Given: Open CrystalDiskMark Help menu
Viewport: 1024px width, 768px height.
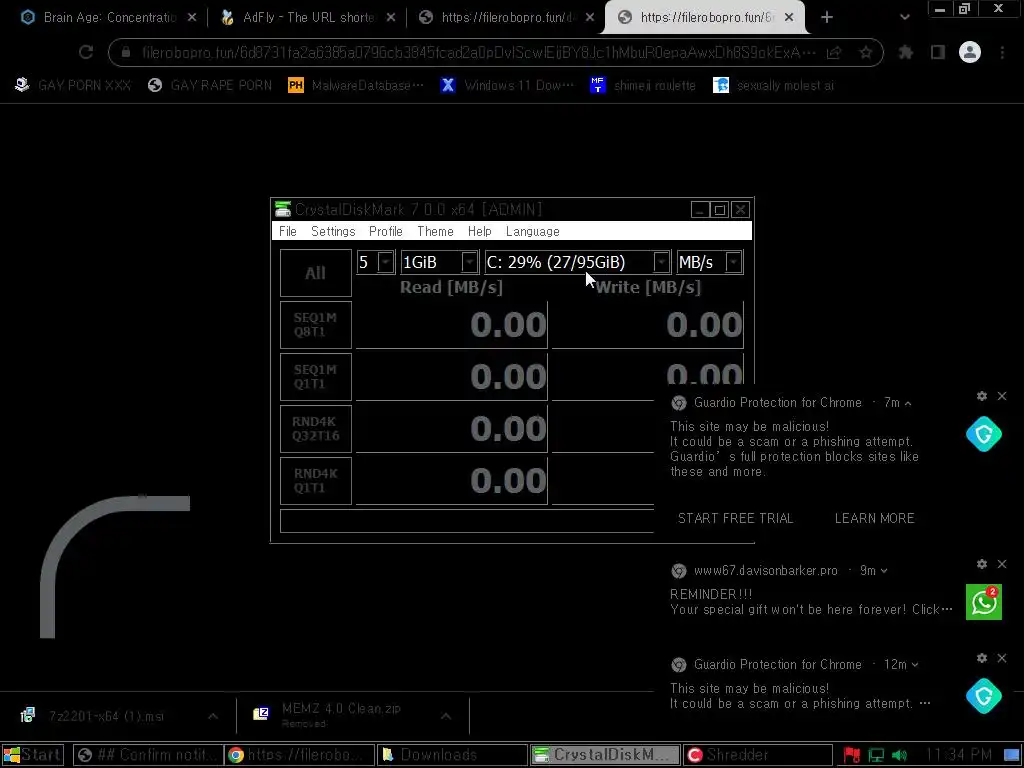Looking at the screenshot, I should (x=479, y=231).
